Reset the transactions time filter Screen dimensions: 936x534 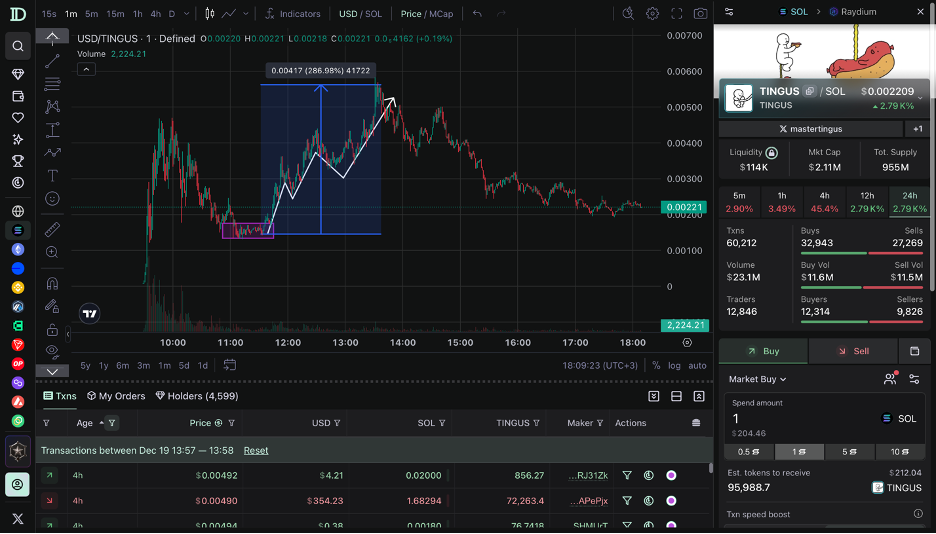pos(256,450)
